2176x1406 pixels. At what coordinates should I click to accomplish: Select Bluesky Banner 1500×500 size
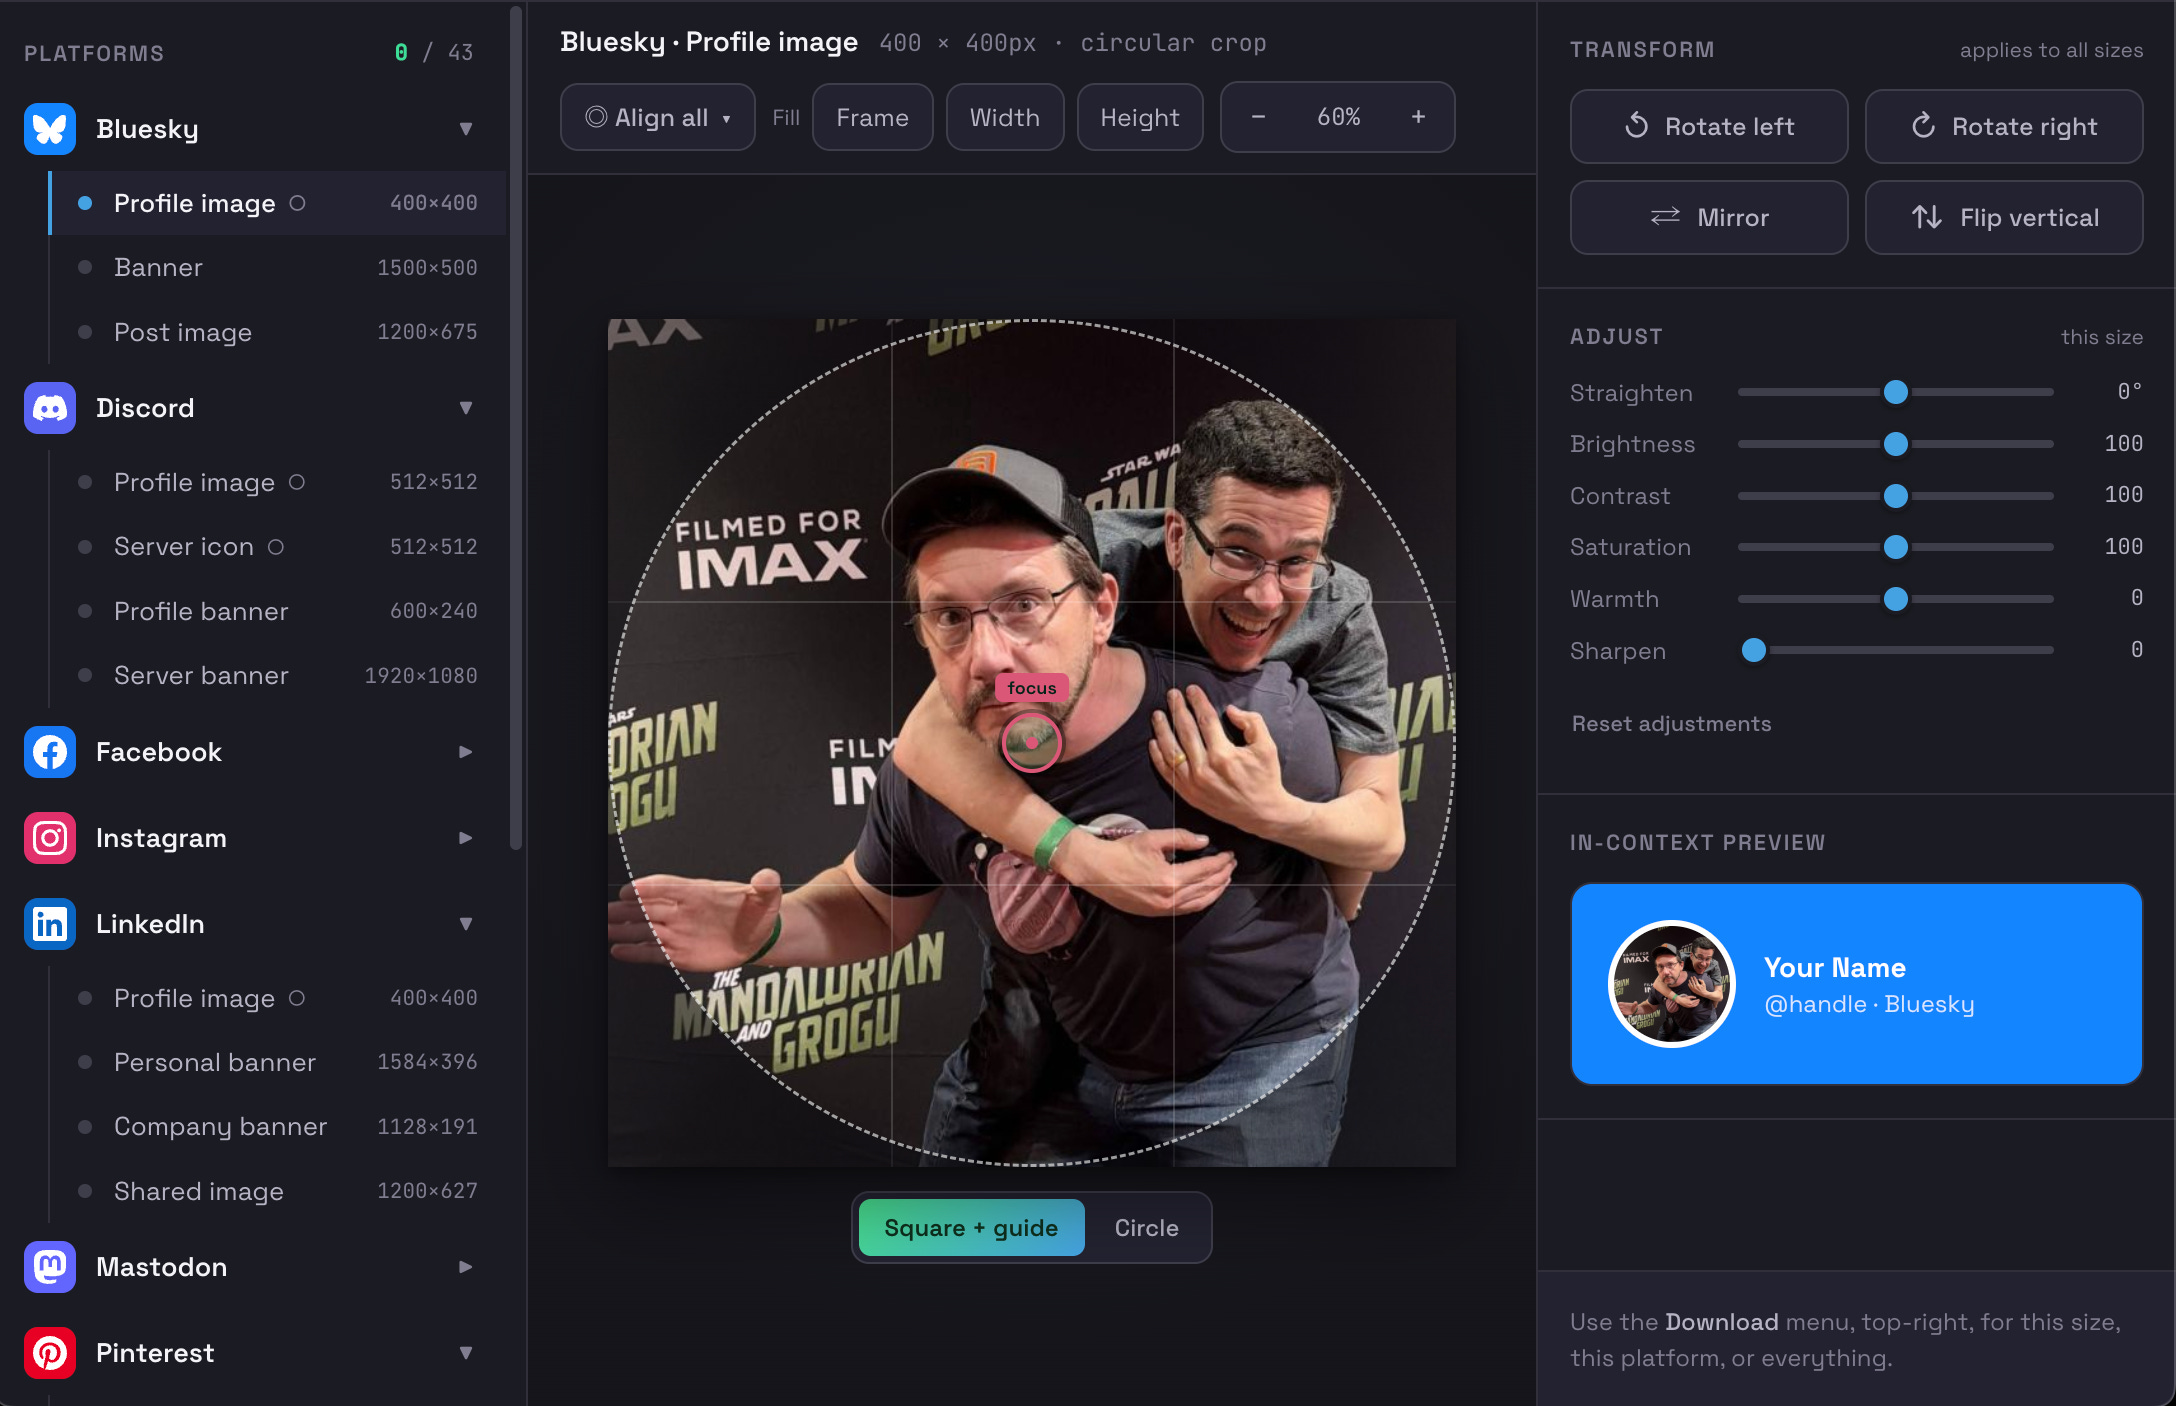pyautogui.click(x=278, y=267)
